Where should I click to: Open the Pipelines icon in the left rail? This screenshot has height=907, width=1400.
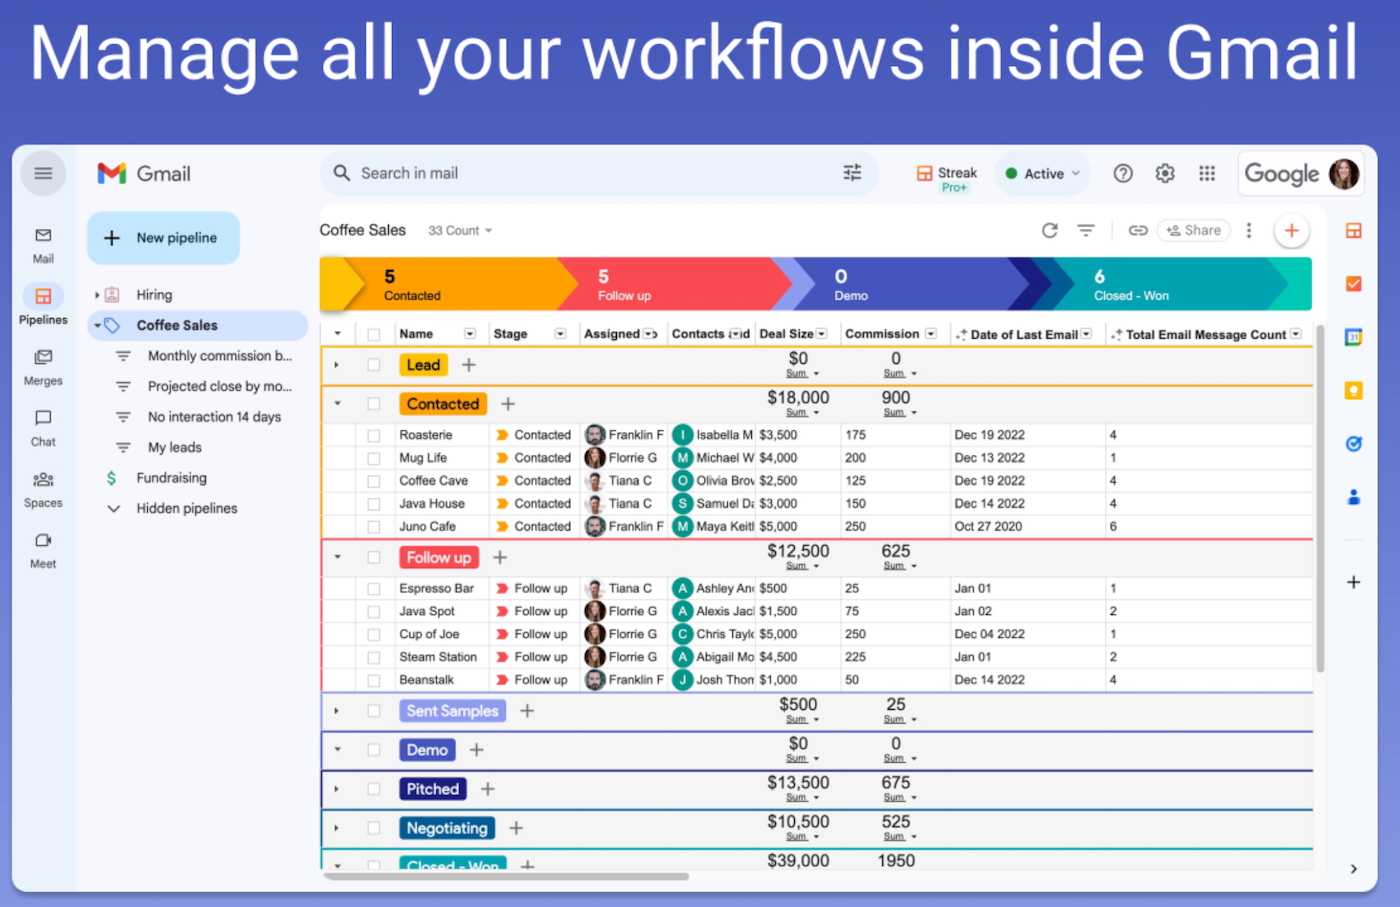click(43, 297)
